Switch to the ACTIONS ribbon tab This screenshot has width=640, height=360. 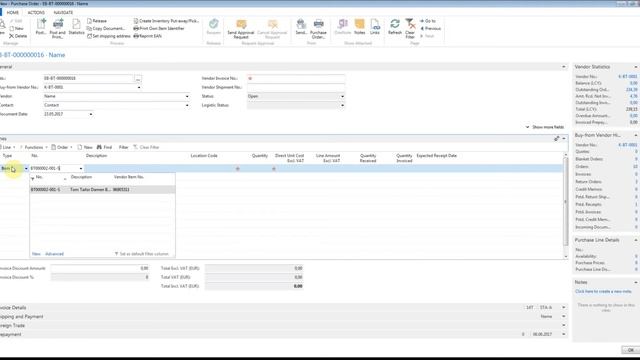click(36, 13)
